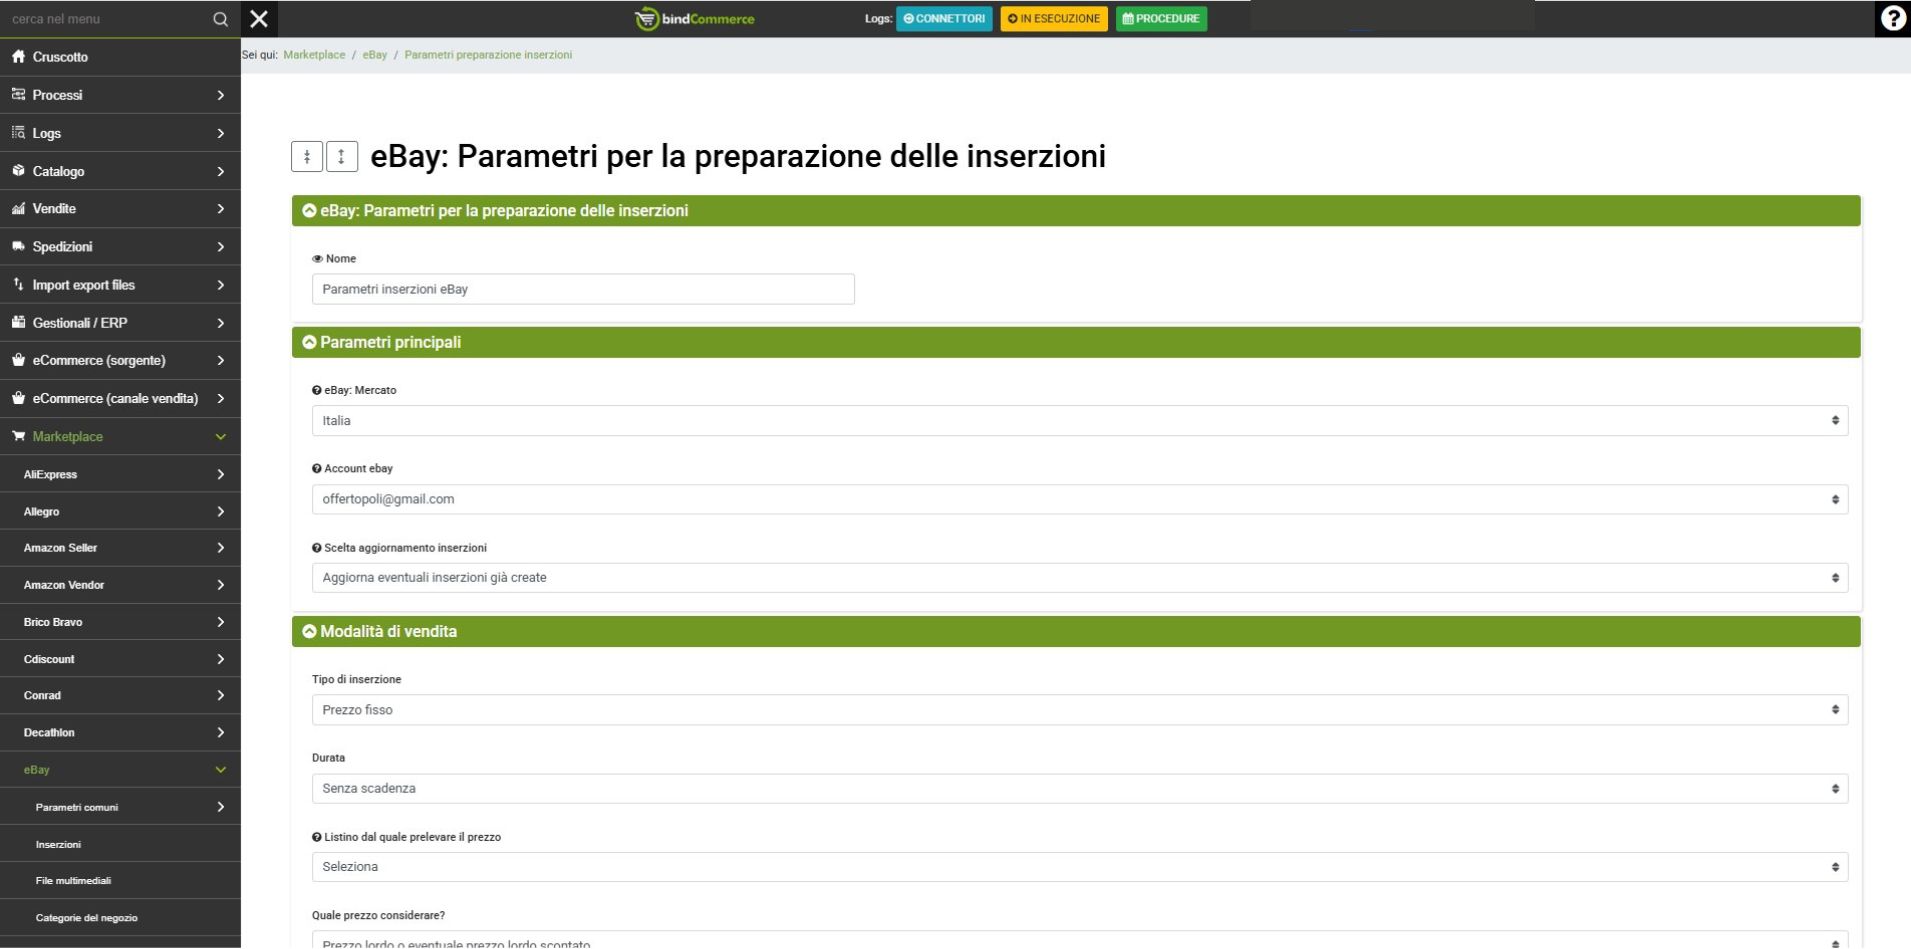The width and height of the screenshot is (1911, 949).
Task: Open help via the question mark icon
Action: pyautogui.click(x=1892, y=19)
